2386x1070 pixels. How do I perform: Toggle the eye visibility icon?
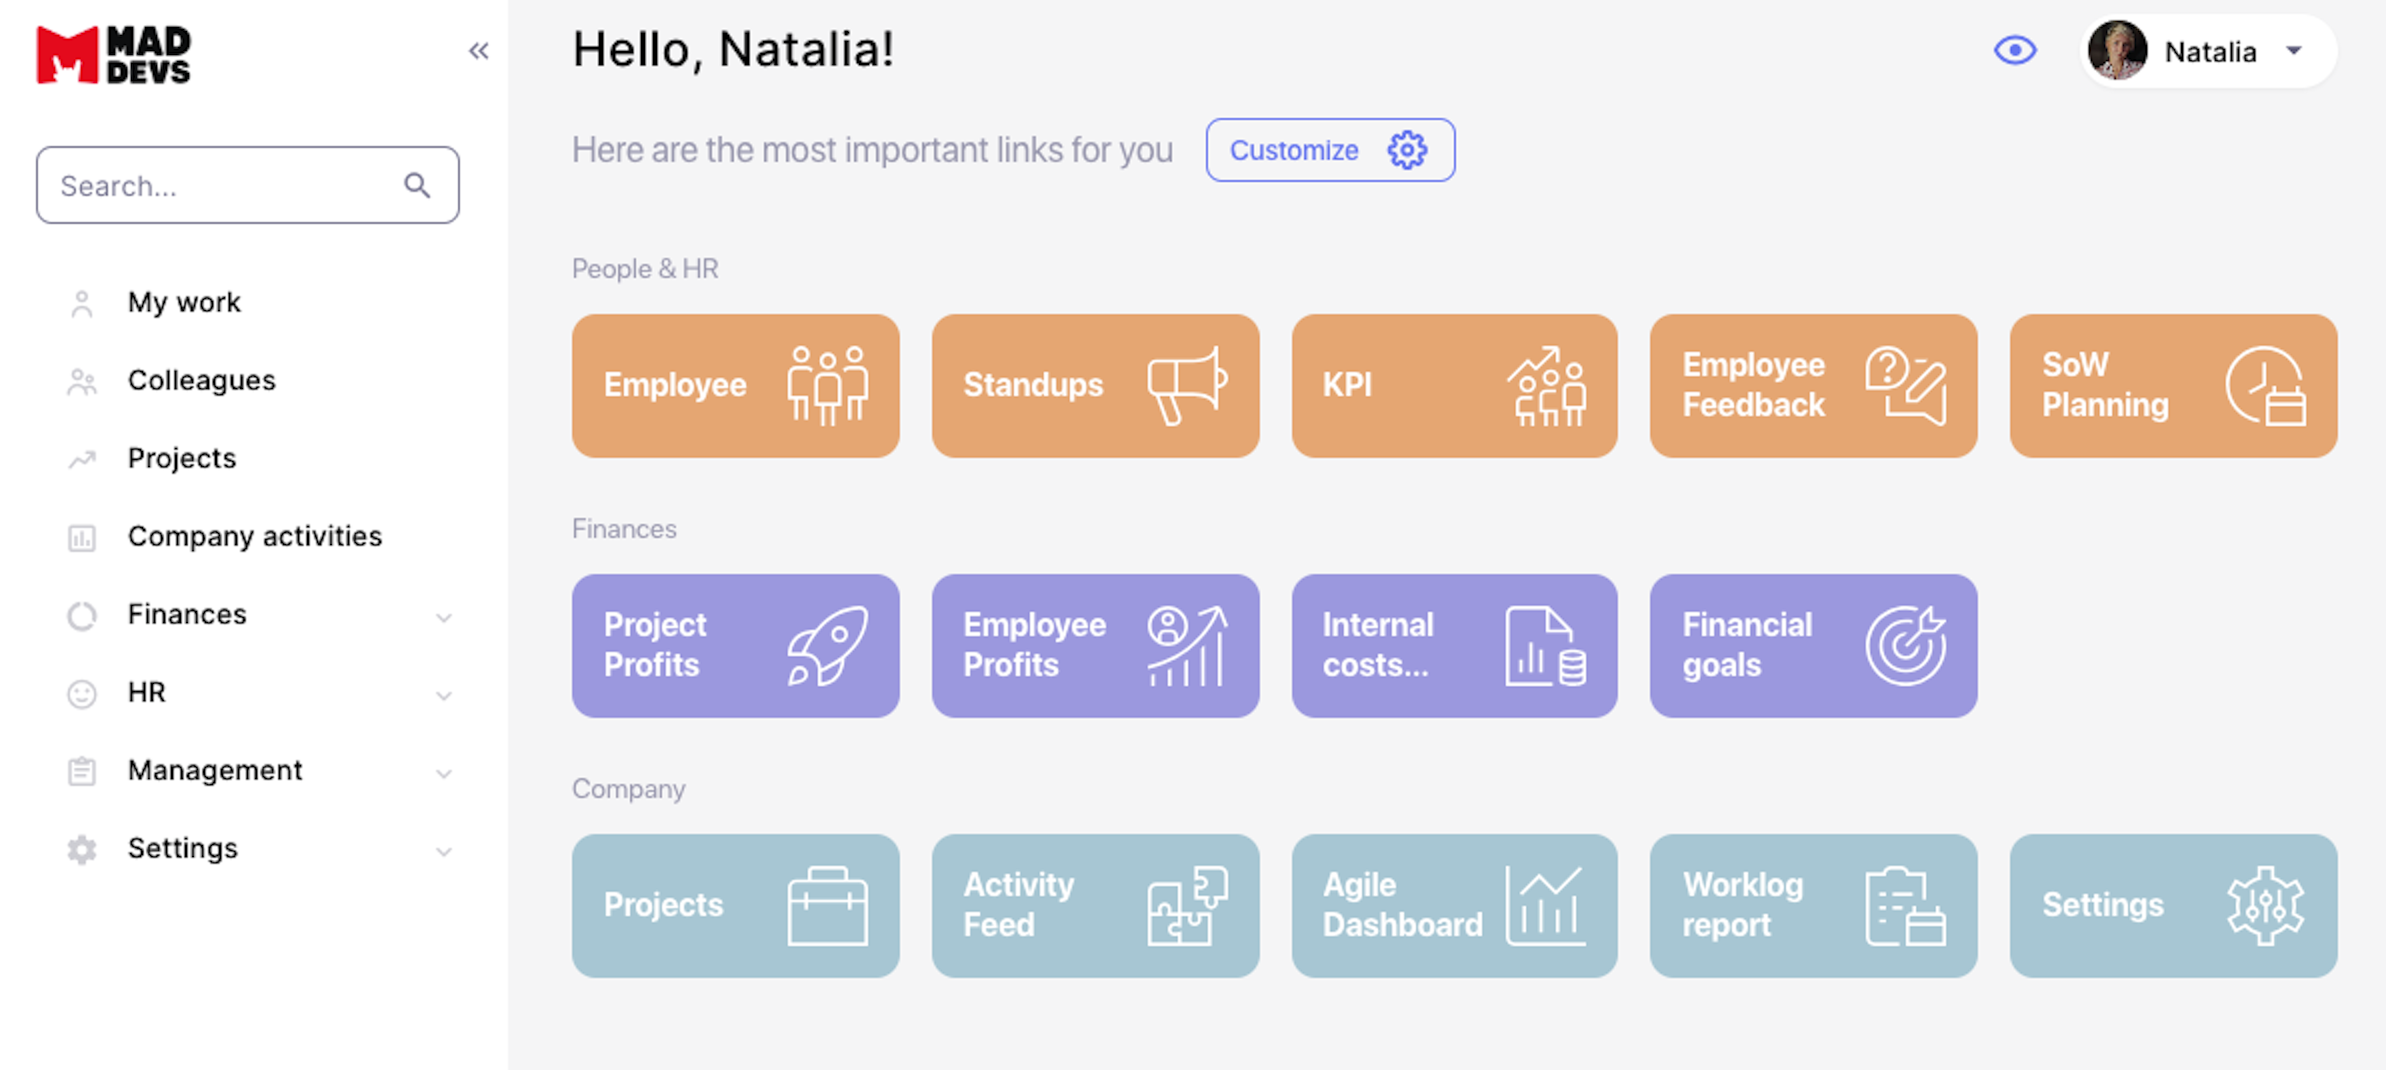coord(2015,51)
